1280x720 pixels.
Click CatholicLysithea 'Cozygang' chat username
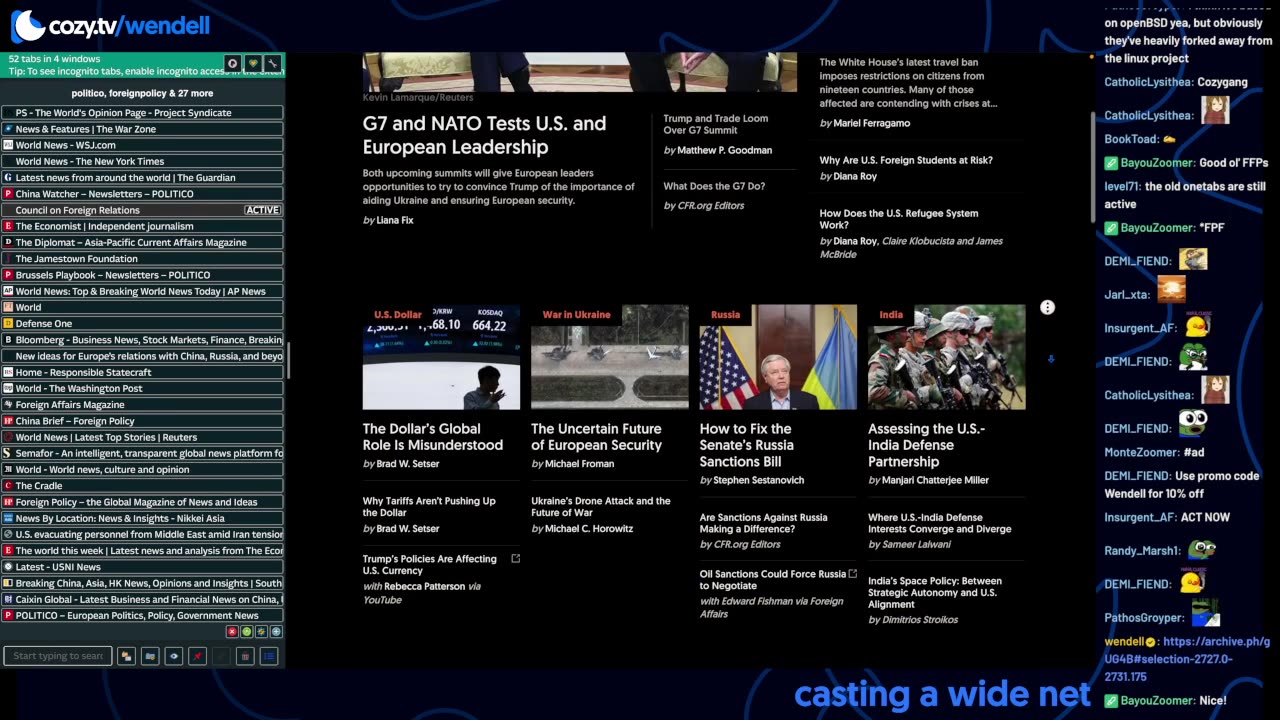1148,82
